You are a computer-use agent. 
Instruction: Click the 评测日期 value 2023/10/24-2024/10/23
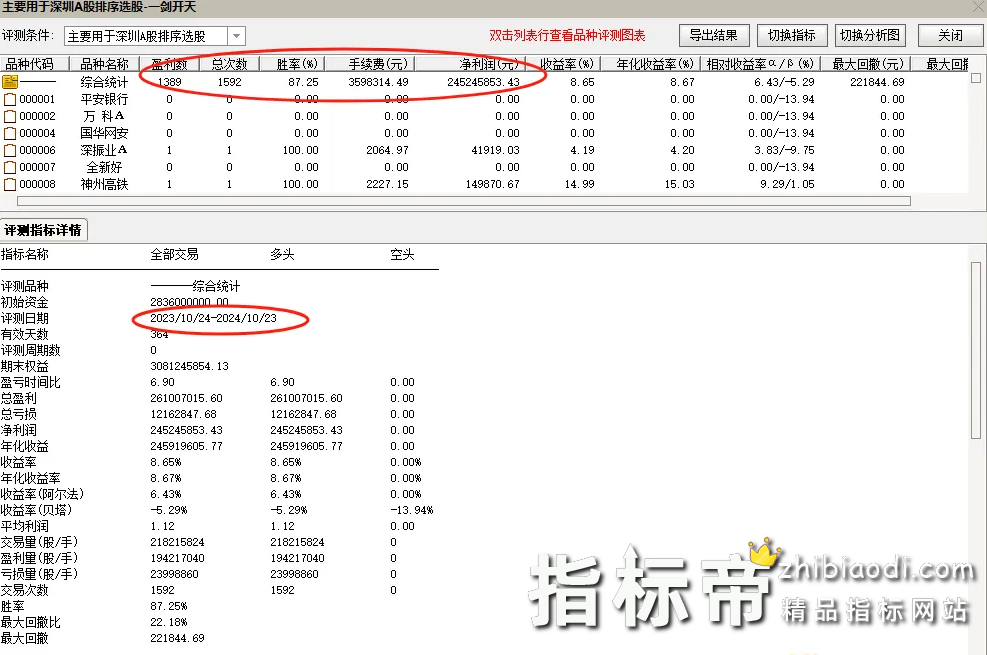[x=213, y=318]
